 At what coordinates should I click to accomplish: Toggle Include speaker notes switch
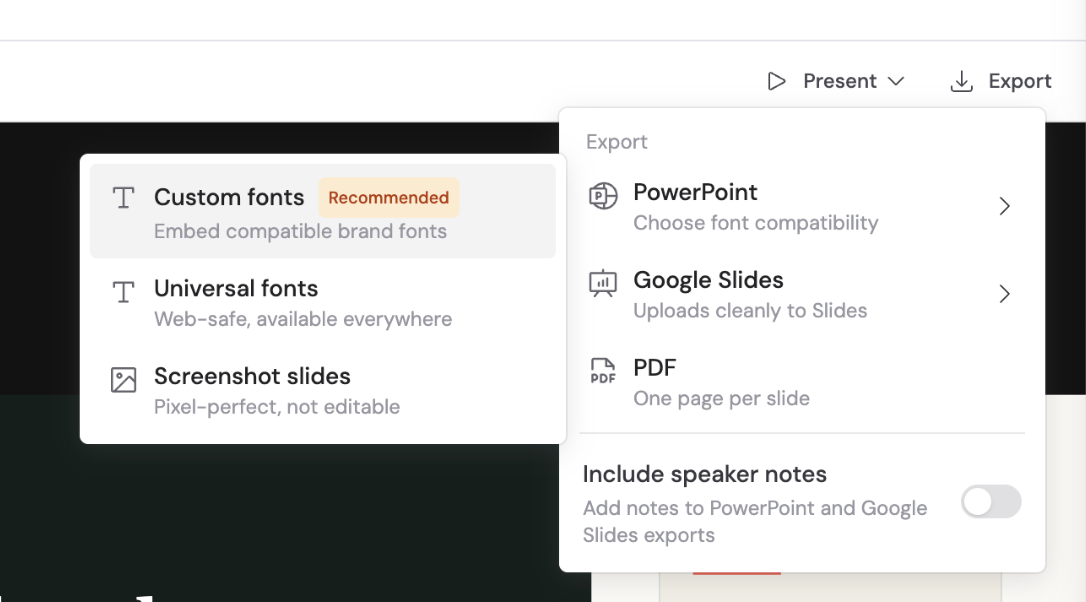(991, 502)
